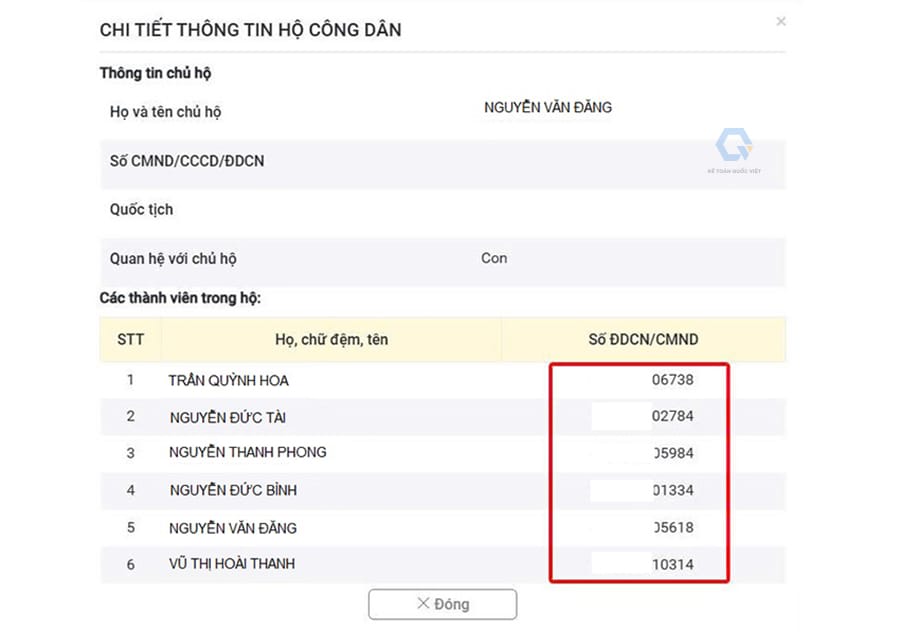Click the ID number ending 06738
900x632 pixels.
tap(672, 380)
